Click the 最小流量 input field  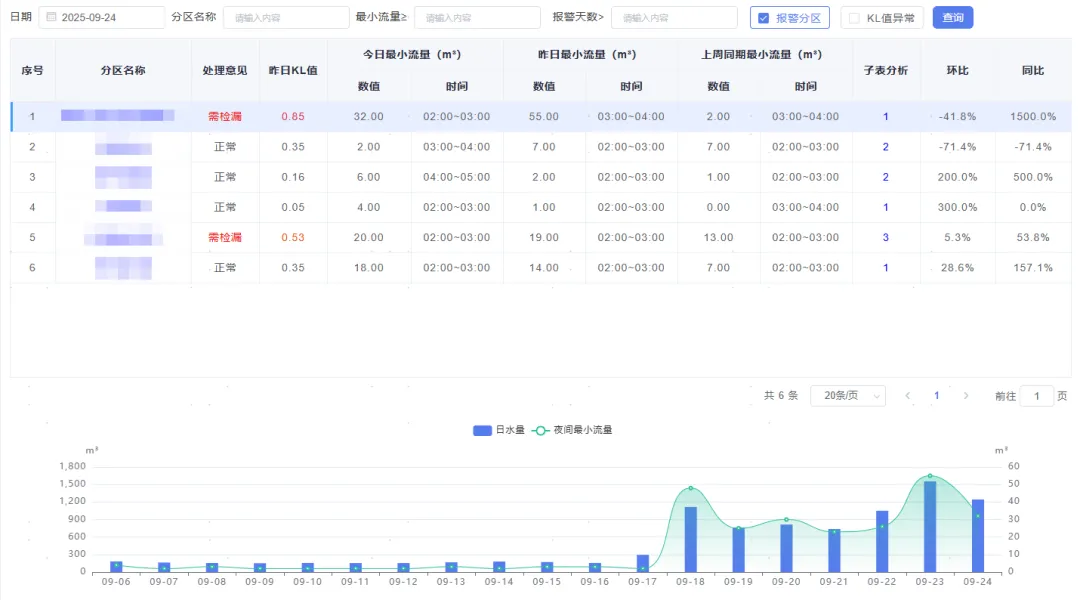(x=472, y=18)
